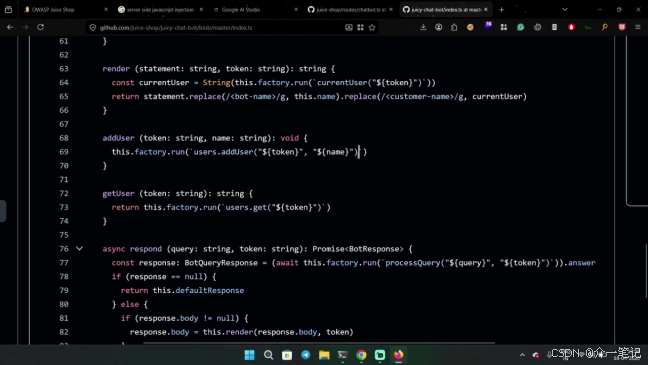The width and height of the screenshot is (648, 365).
Task: Switch to juice-shop/routes/chatbot.ts tab
Action: [x=350, y=10]
